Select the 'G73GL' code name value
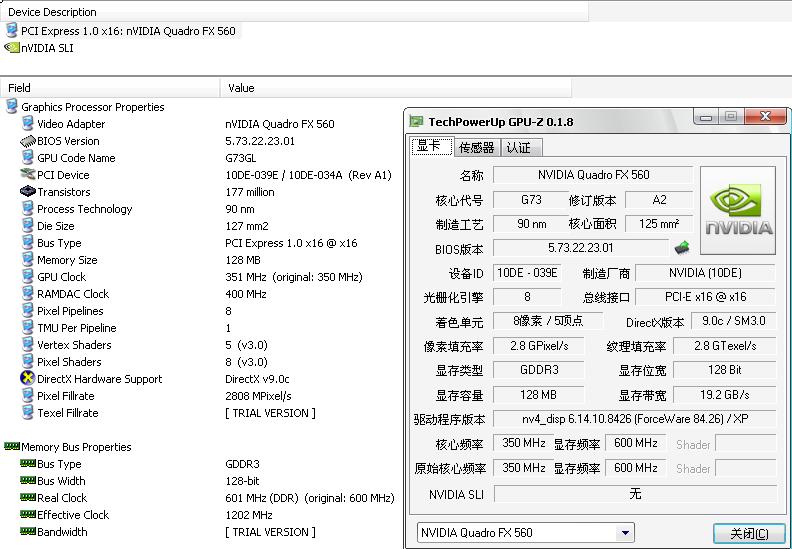This screenshot has width=792, height=549. click(x=240, y=158)
